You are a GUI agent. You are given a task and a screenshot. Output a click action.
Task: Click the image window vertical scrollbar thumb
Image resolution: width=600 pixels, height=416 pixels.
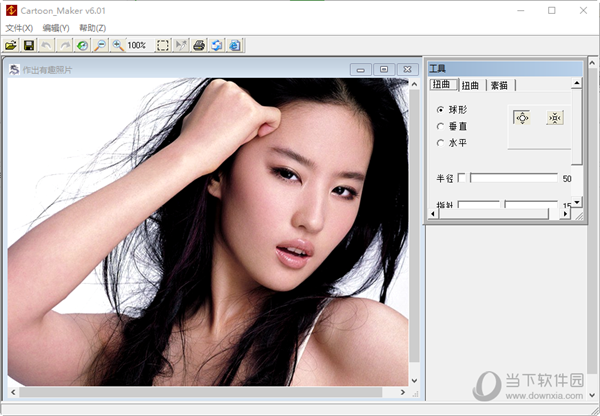(x=414, y=227)
